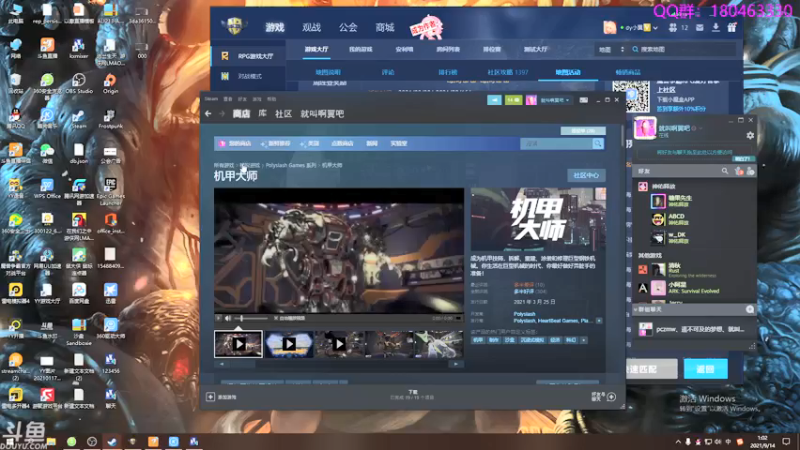The width and height of the screenshot is (800, 450).
Task: Show hidden tray icons chevron on taskbar
Action: [x=678, y=442]
